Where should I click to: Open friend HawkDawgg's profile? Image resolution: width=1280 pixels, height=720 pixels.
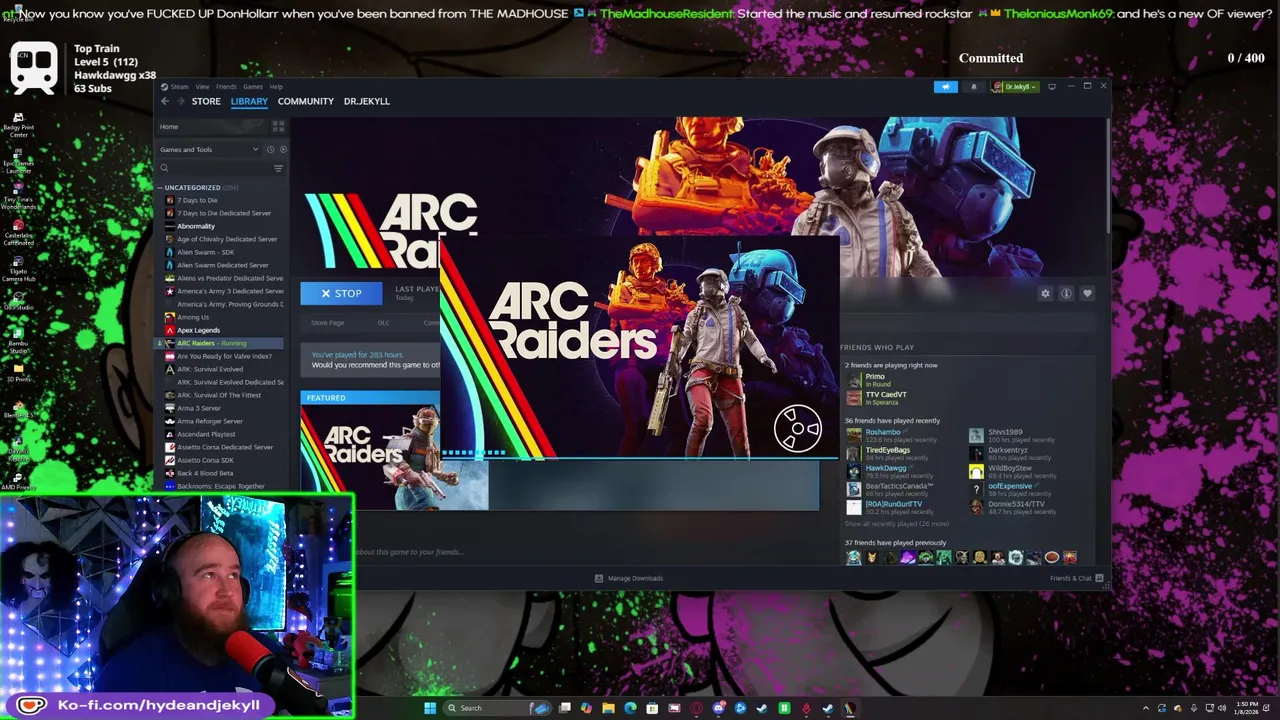886,468
